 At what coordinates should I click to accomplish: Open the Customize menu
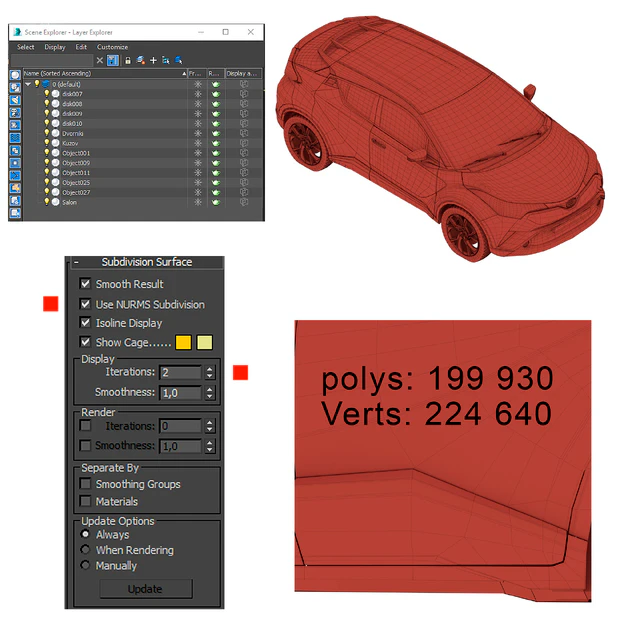pos(112,47)
